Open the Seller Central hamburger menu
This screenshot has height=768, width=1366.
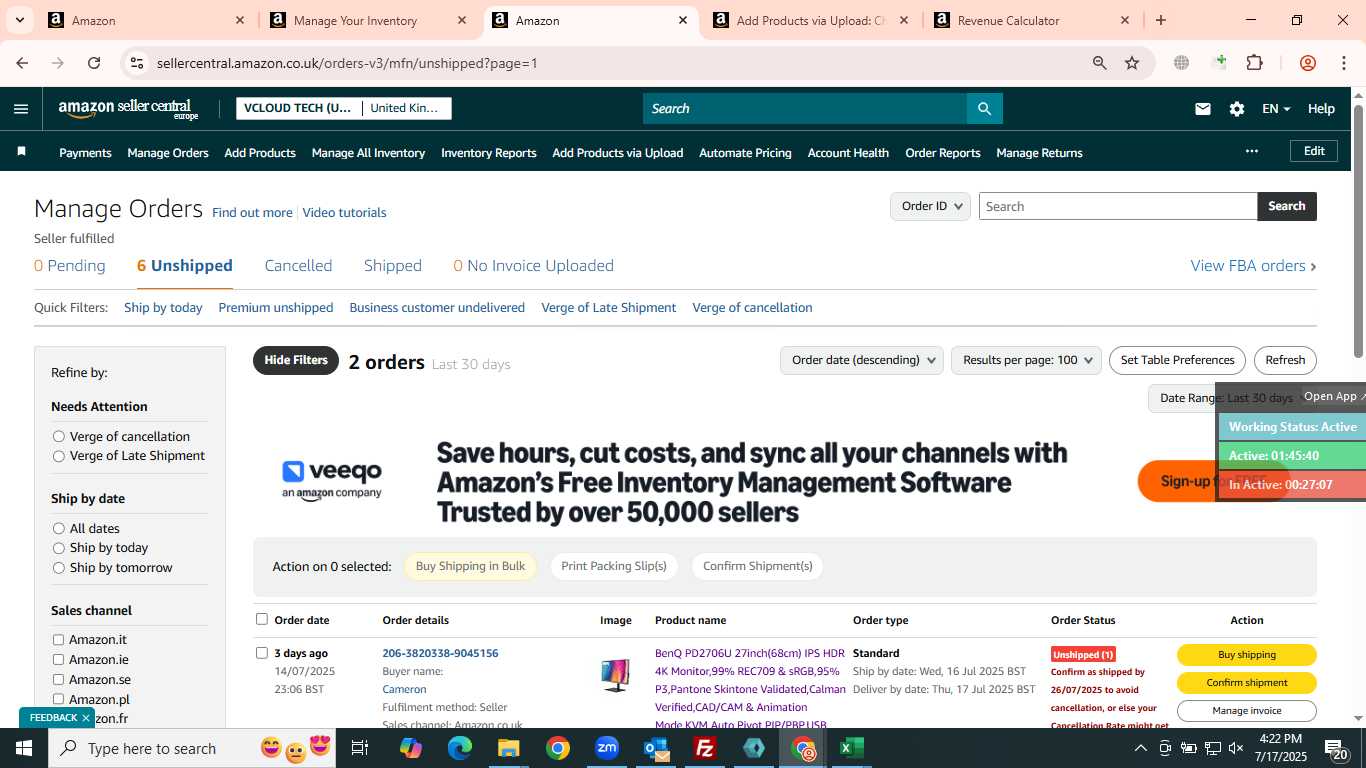click(21, 109)
